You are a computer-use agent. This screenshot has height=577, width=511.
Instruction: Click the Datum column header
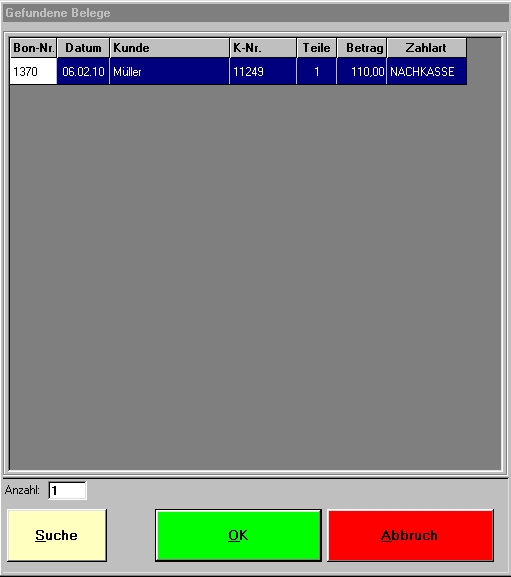(83, 48)
